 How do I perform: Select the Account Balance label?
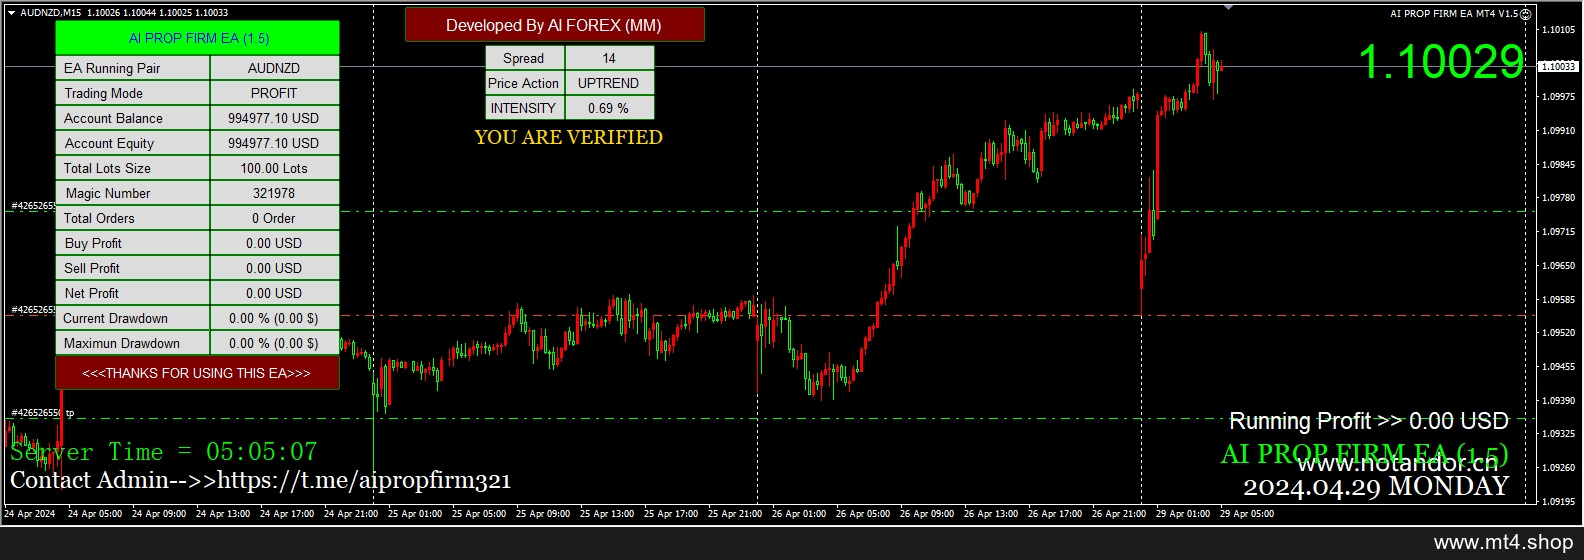click(x=133, y=118)
